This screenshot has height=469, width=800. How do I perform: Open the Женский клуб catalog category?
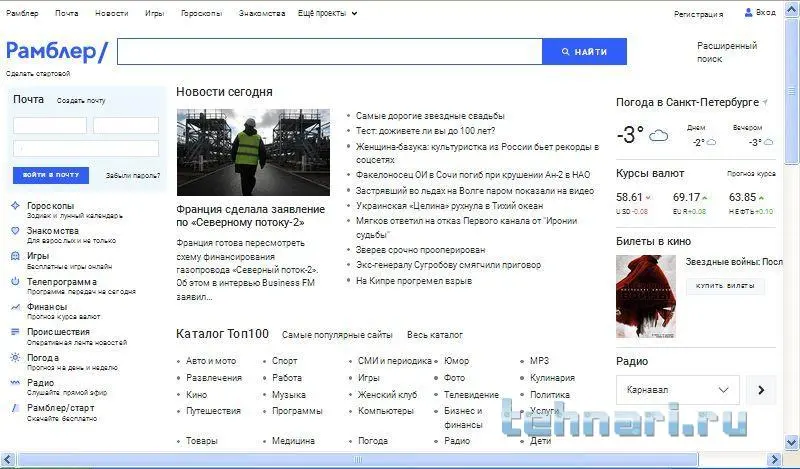pyautogui.click(x=387, y=394)
